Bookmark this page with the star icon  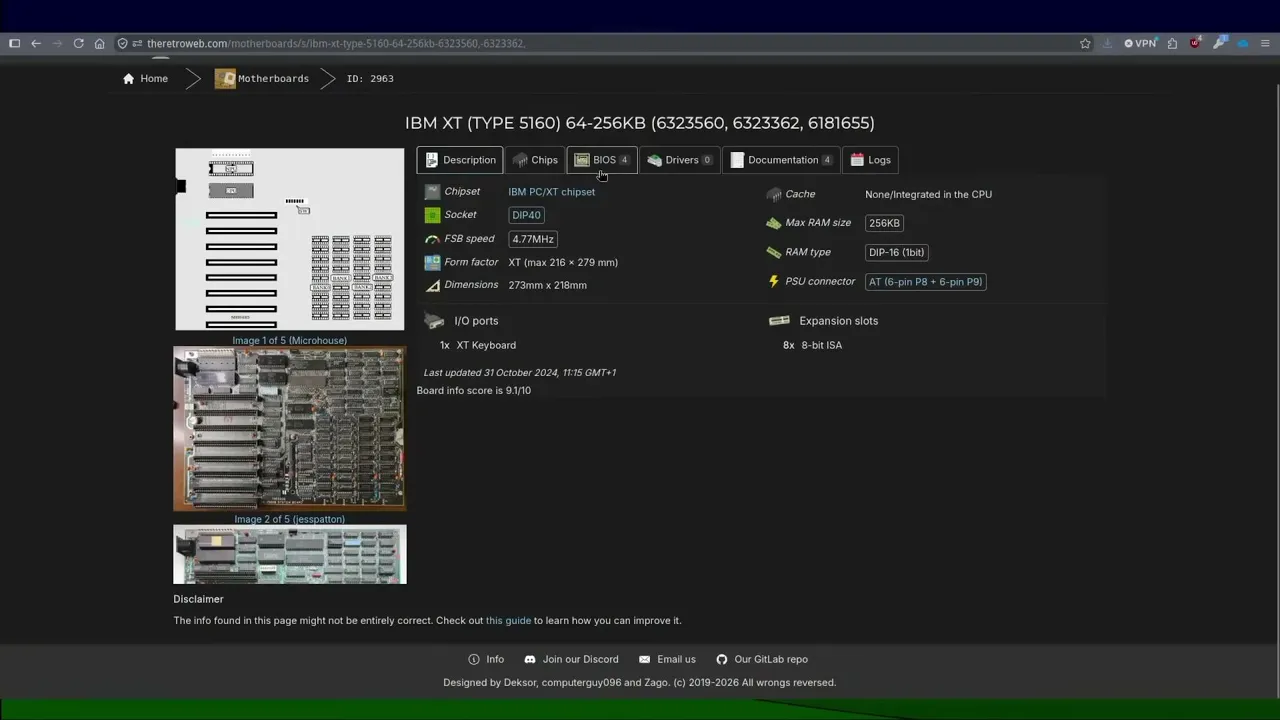[1085, 43]
